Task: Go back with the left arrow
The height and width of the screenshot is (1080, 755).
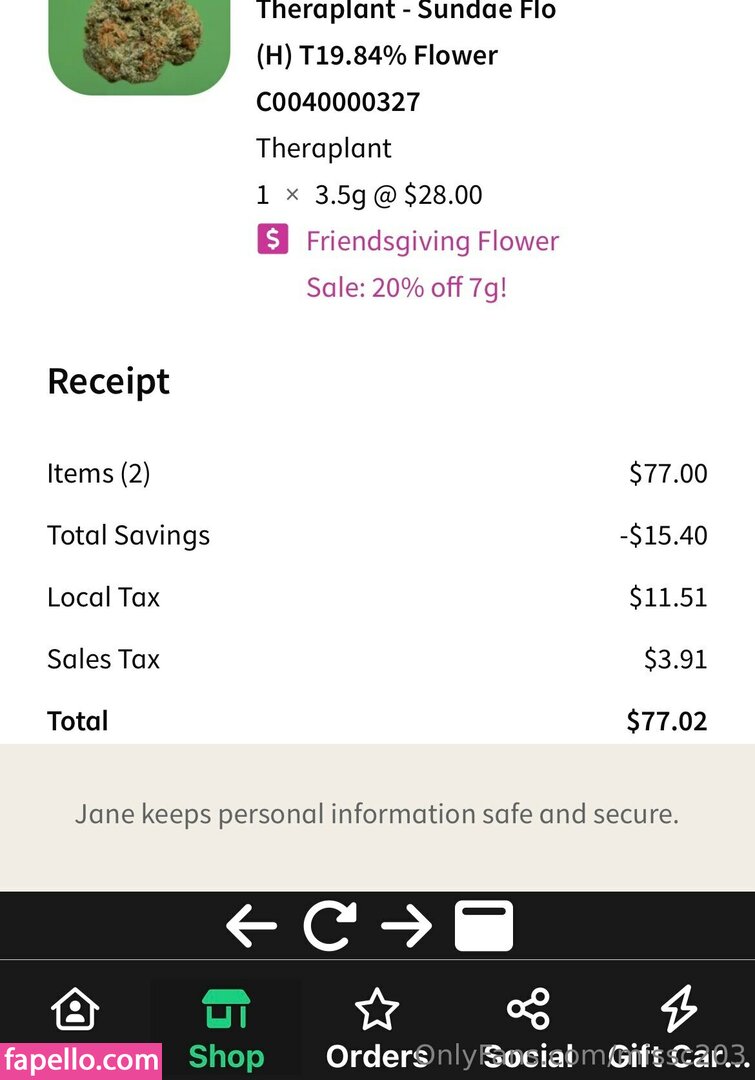Action: click(251, 926)
